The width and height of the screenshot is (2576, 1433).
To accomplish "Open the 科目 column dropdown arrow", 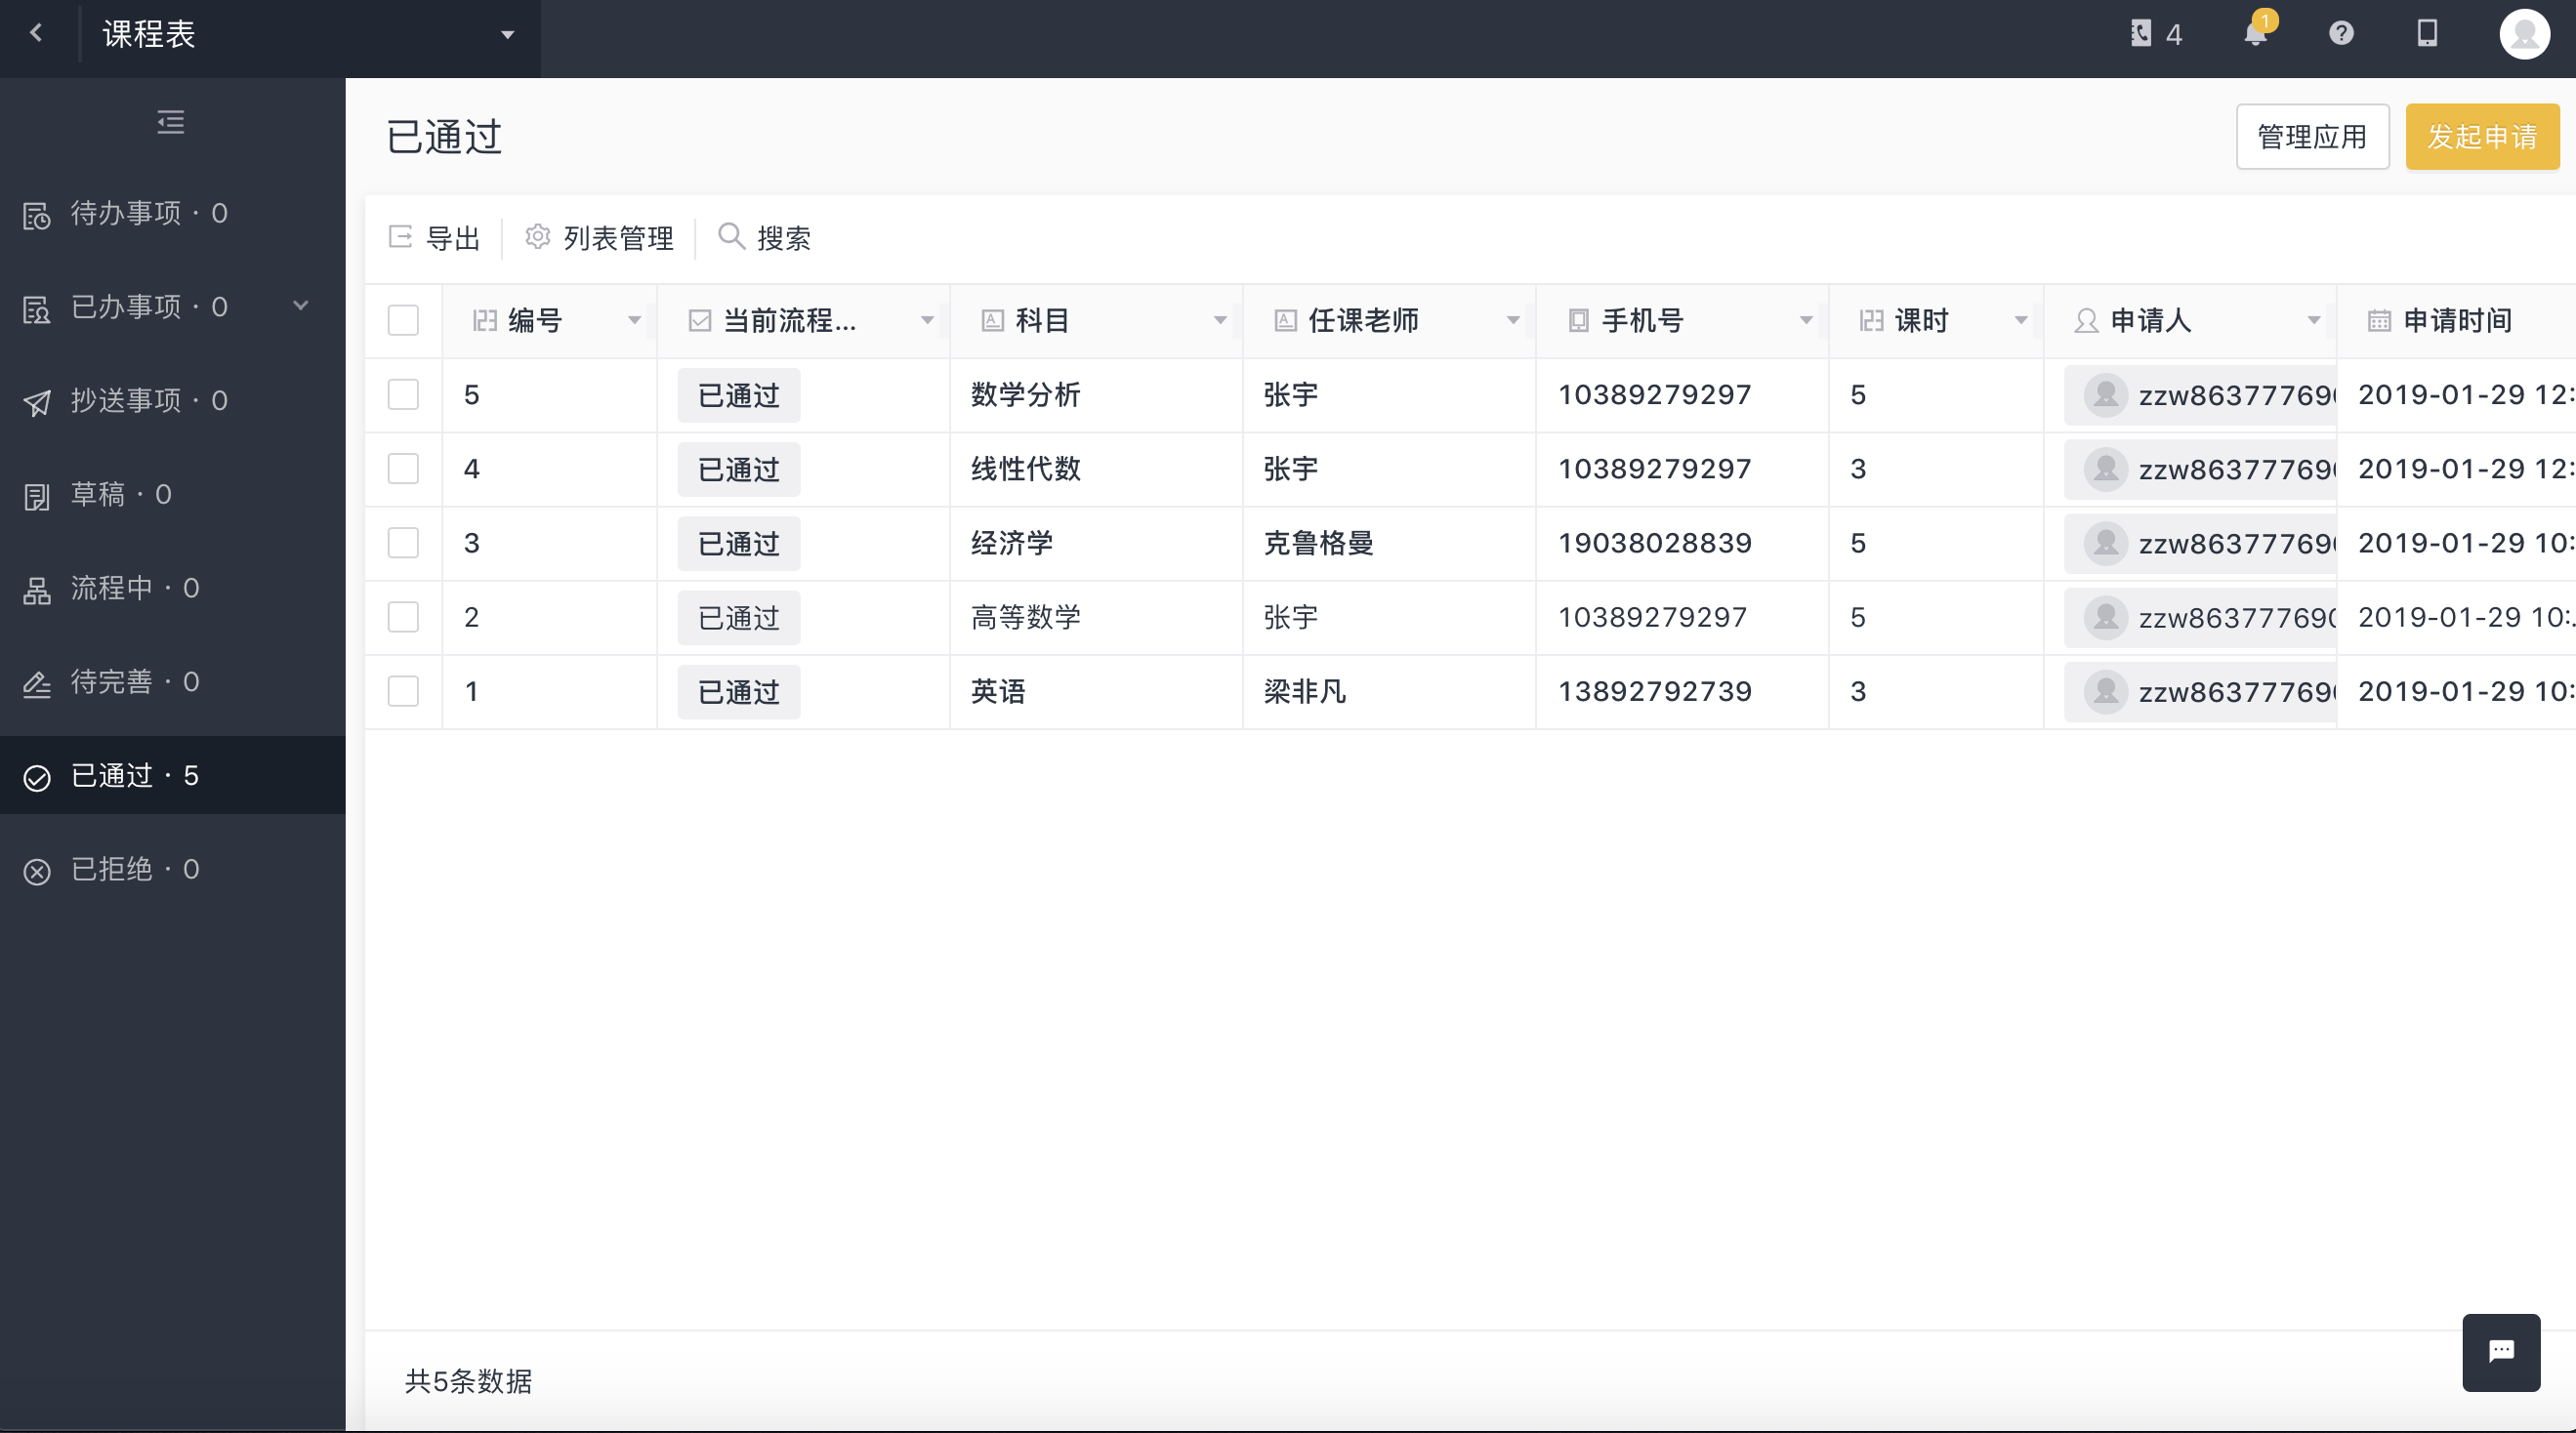I will 1220,321.
